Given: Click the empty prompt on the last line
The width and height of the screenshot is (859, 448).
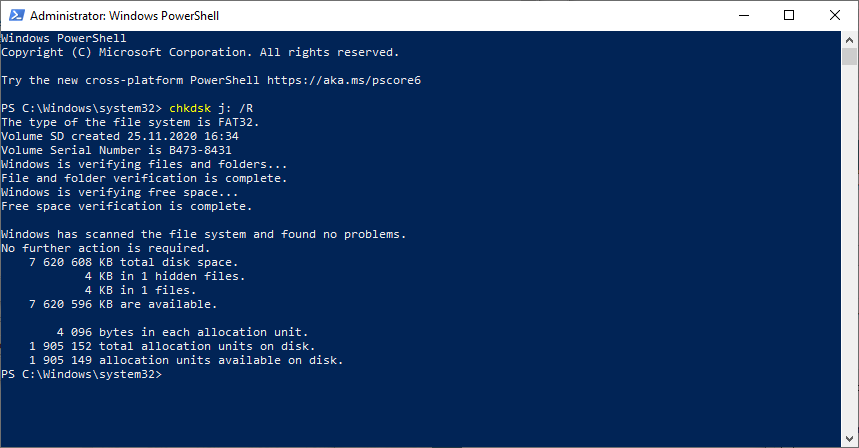Looking at the screenshot, I should (170, 374).
